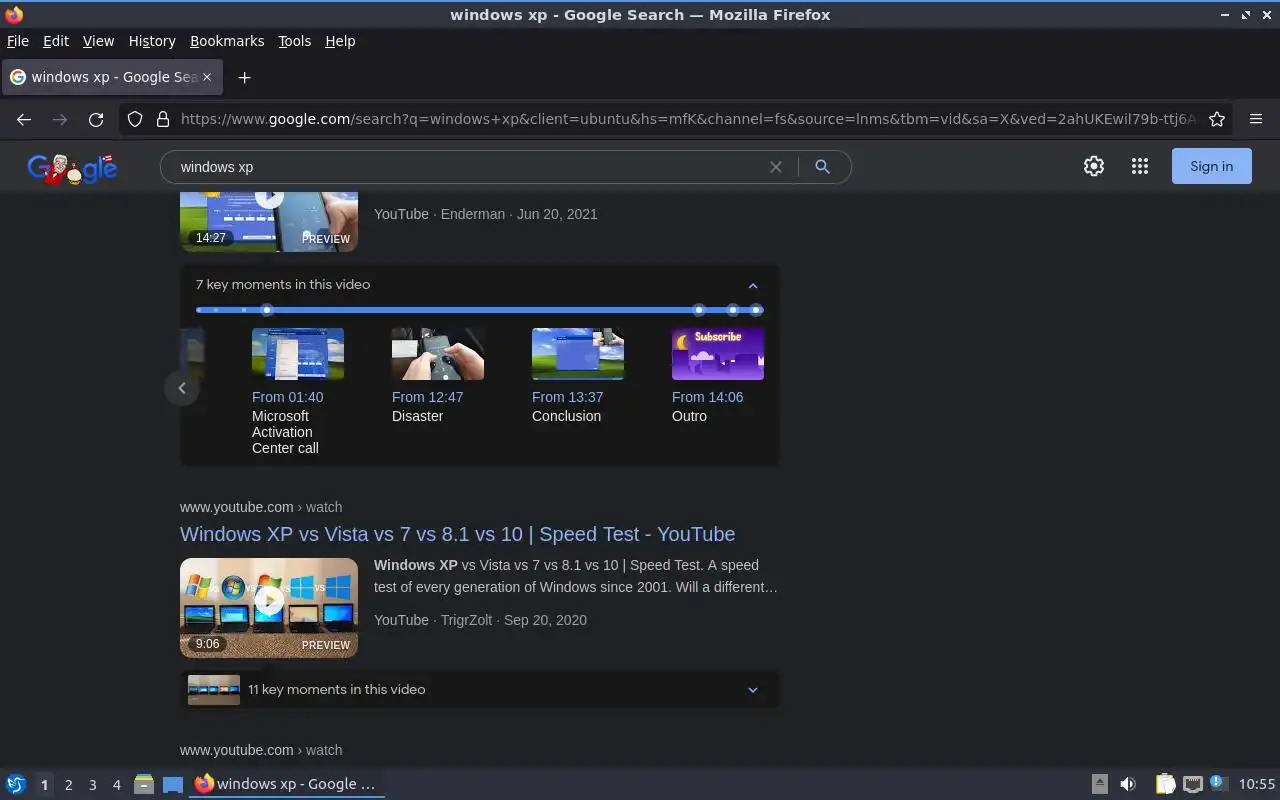The height and width of the screenshot is (800, 1280).
Task: Play the 14:27 Enderman video thumbnail
Action: (269, 221)
